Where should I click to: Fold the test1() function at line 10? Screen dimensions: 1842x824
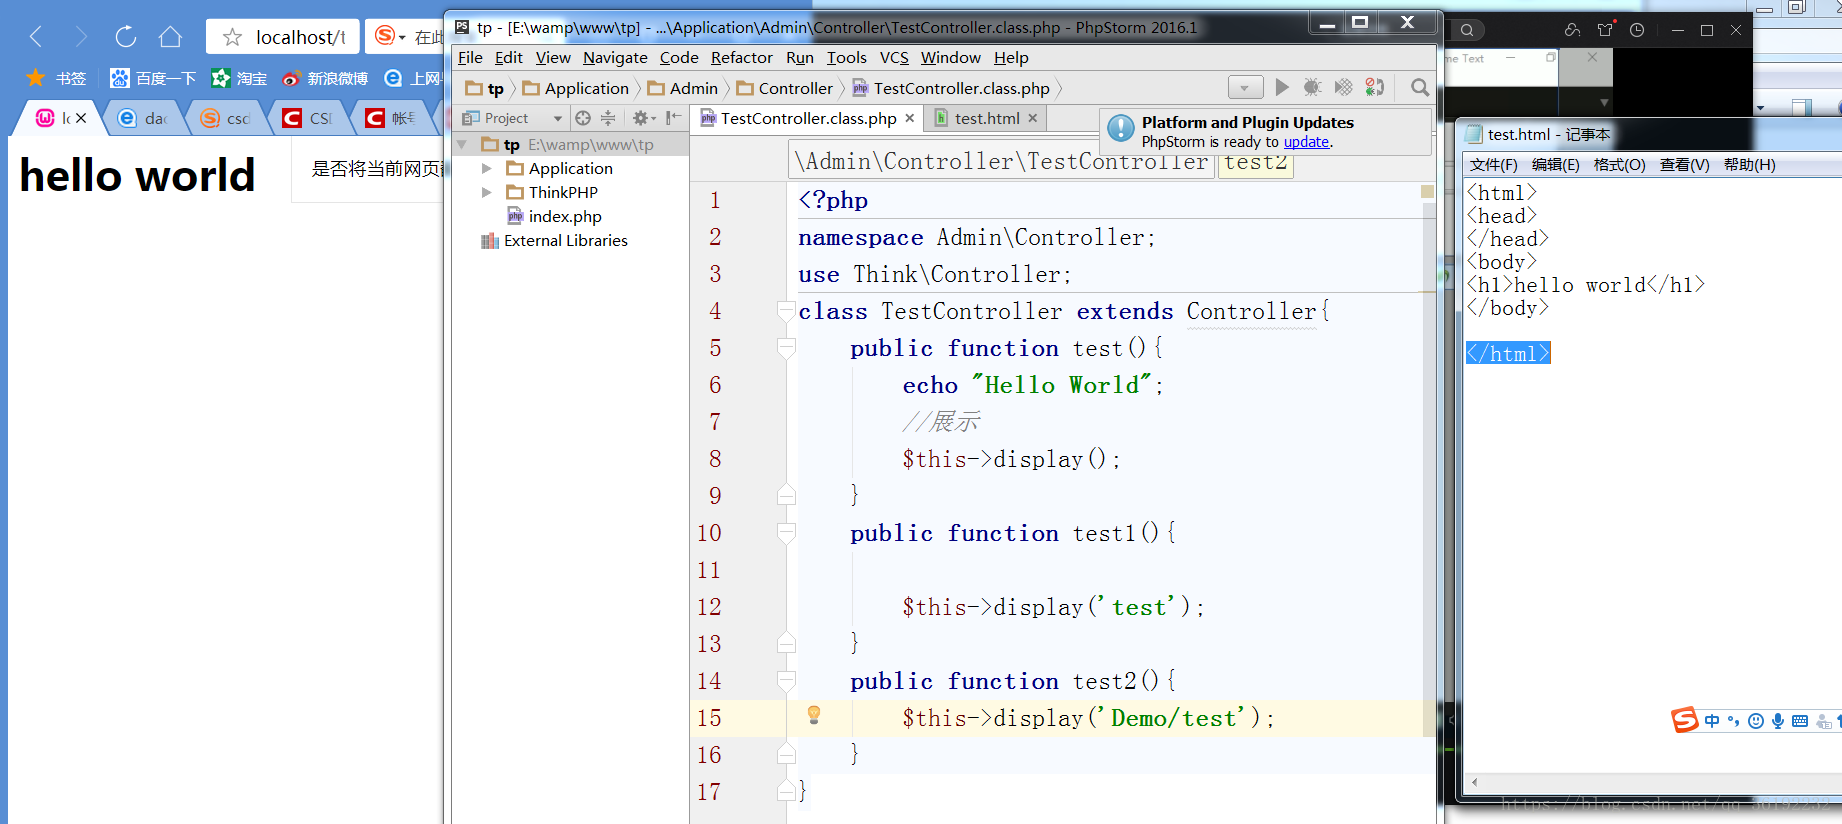pos(786,533)
